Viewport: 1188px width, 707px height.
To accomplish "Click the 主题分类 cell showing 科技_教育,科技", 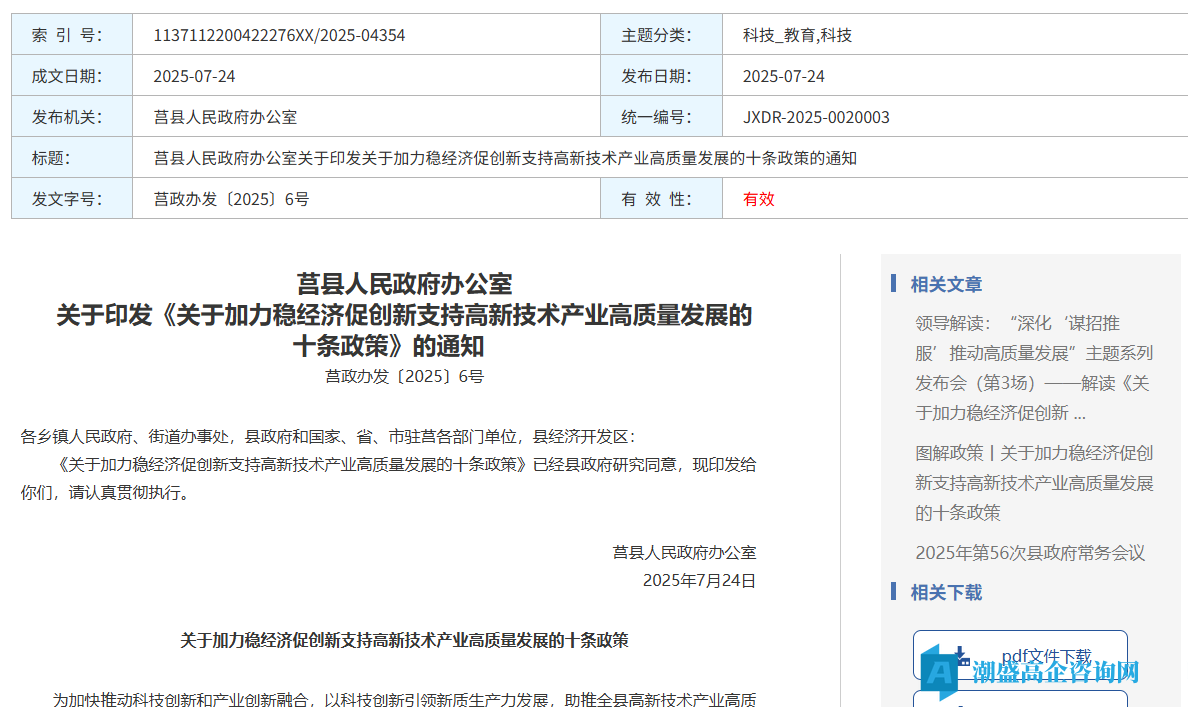I will point(800,34).
